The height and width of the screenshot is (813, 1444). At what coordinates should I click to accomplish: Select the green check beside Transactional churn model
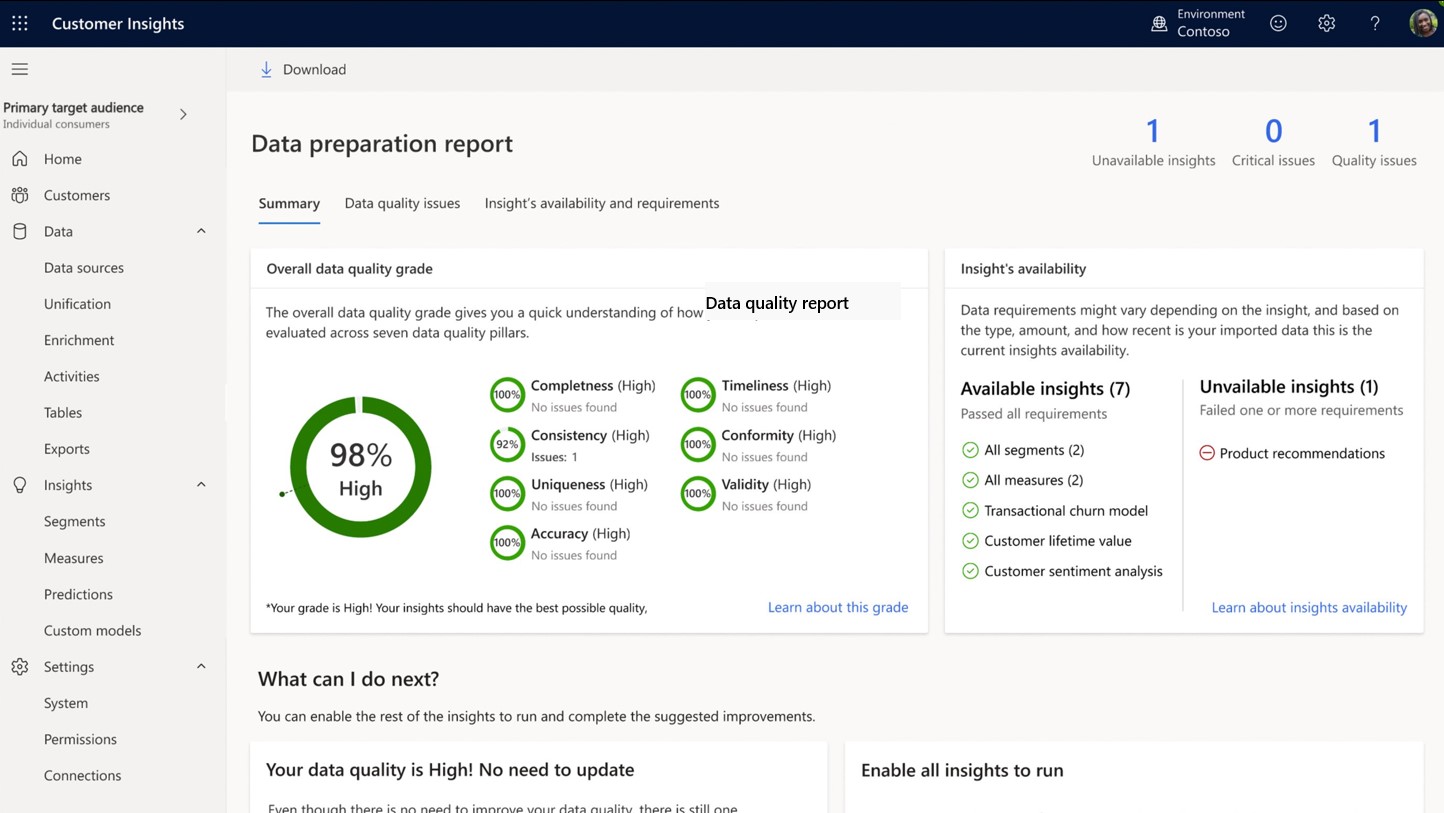pos(970,510)
